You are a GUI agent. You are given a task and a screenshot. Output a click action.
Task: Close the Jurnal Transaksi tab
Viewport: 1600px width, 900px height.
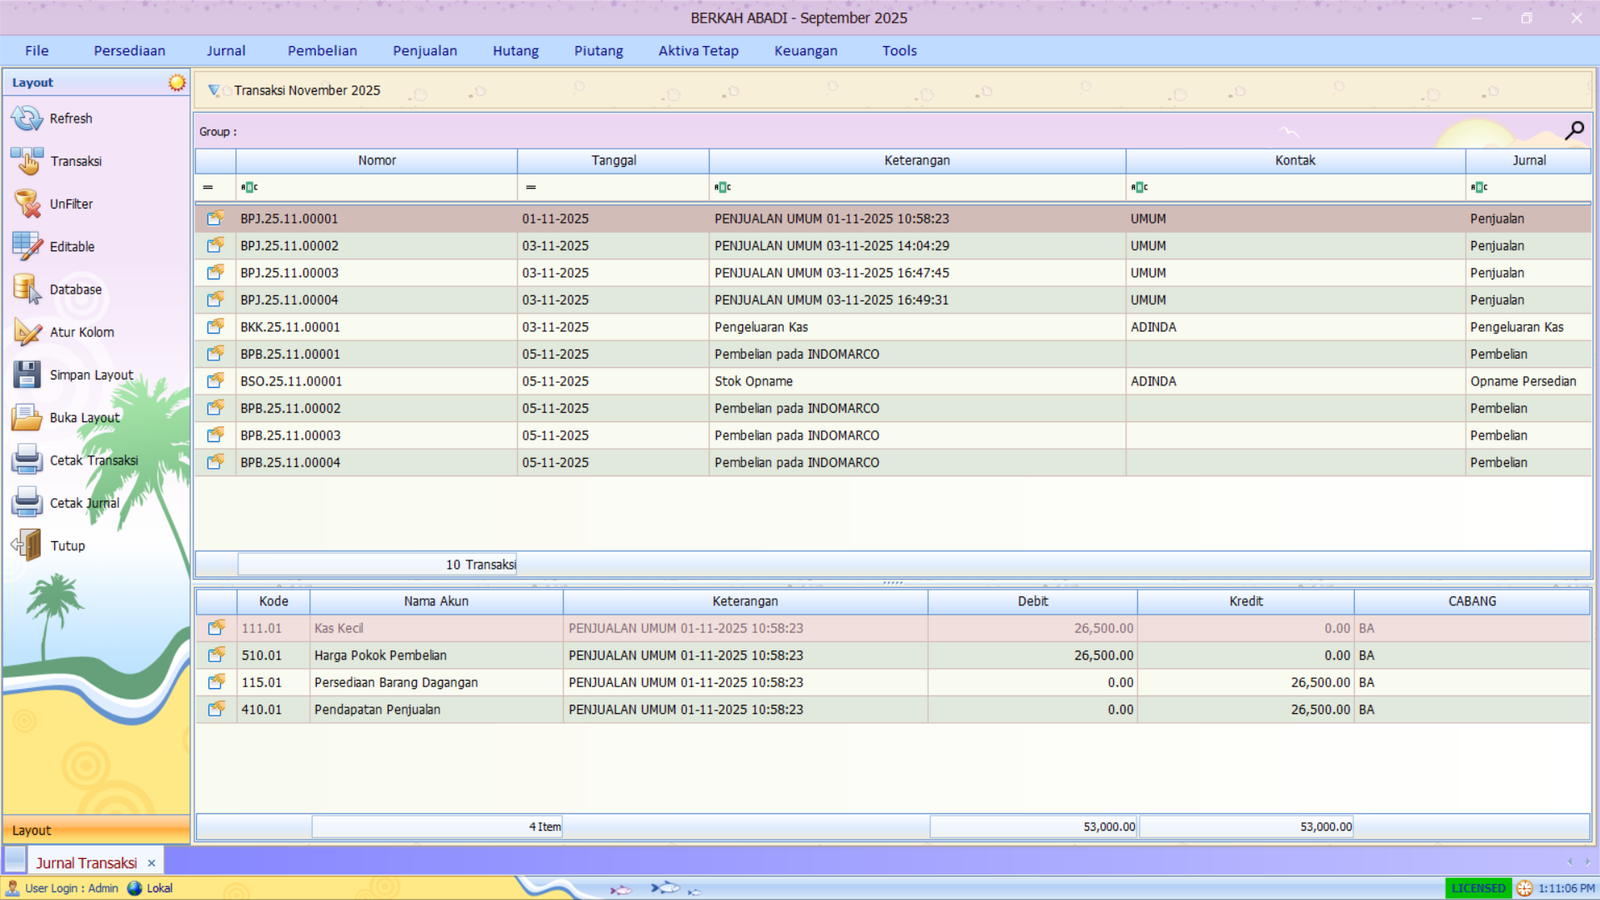[151, 863]
